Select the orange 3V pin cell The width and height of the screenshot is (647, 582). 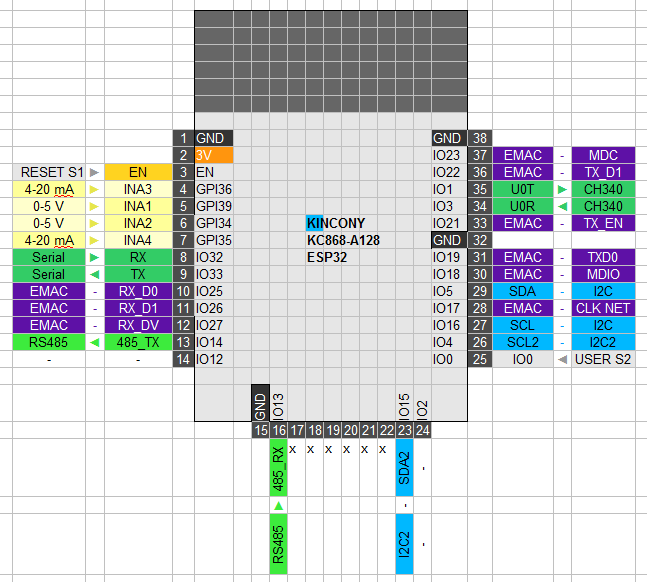(x=213, y=155)
